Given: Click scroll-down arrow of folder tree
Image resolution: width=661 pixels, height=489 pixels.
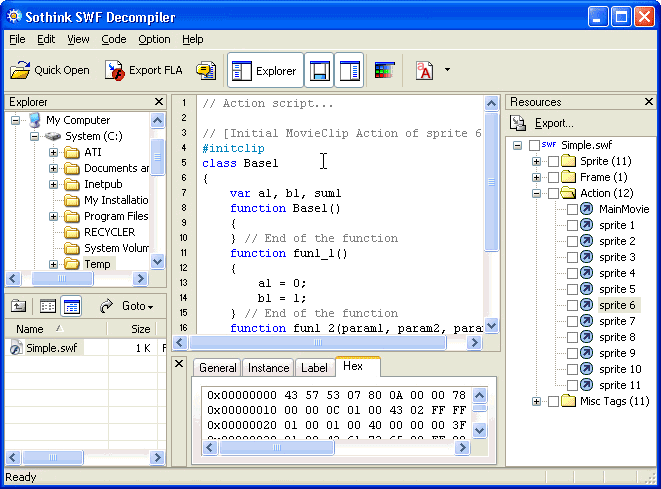Looking at the screenshot, I should coord(157,262).
